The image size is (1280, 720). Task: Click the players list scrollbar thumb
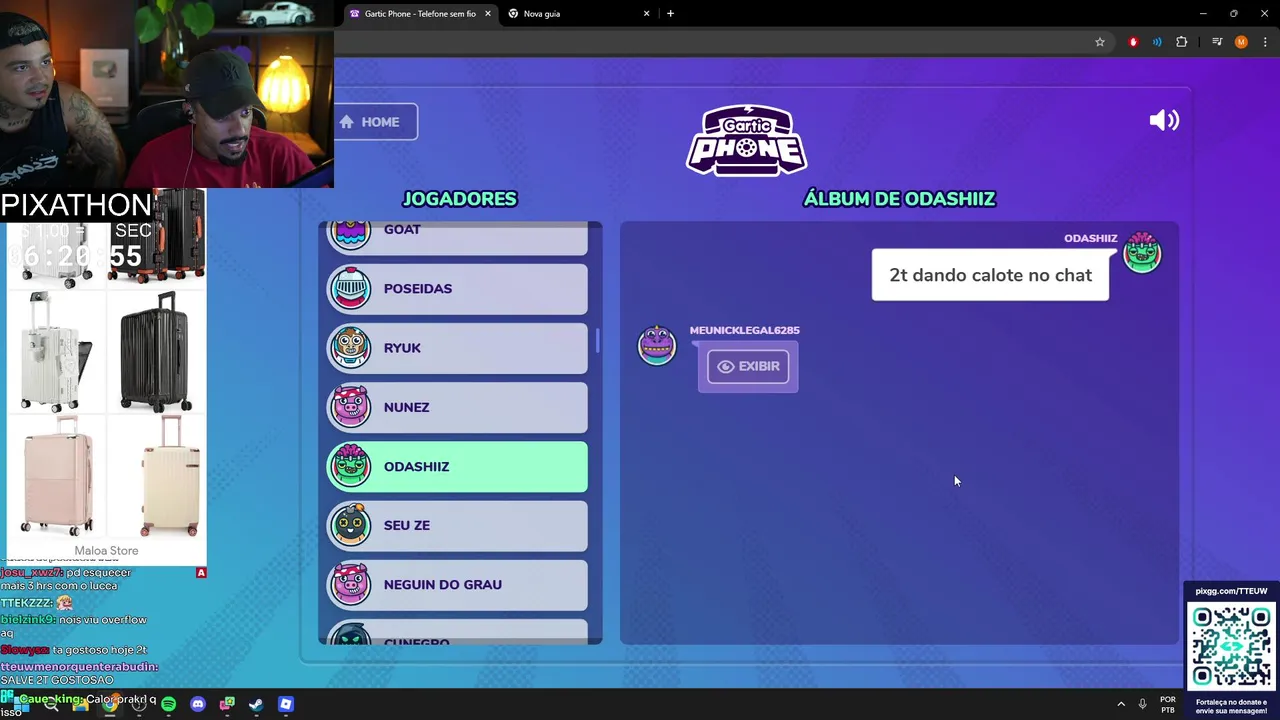point(597,340)
